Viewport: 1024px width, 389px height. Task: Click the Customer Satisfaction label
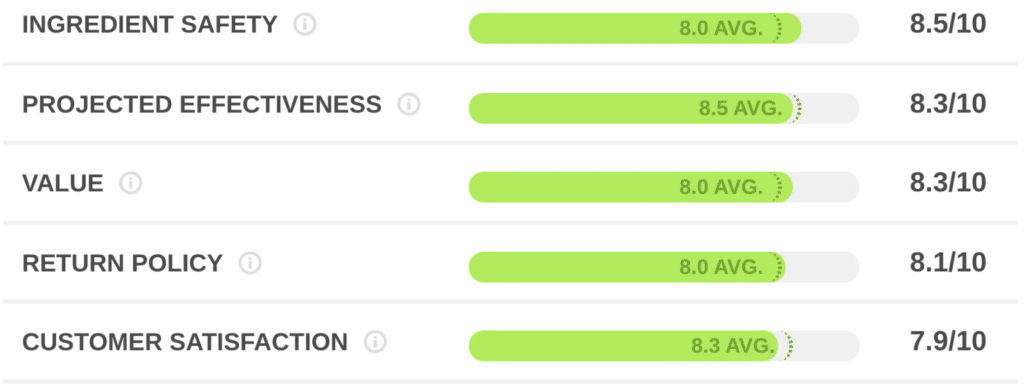coord(185,342)
